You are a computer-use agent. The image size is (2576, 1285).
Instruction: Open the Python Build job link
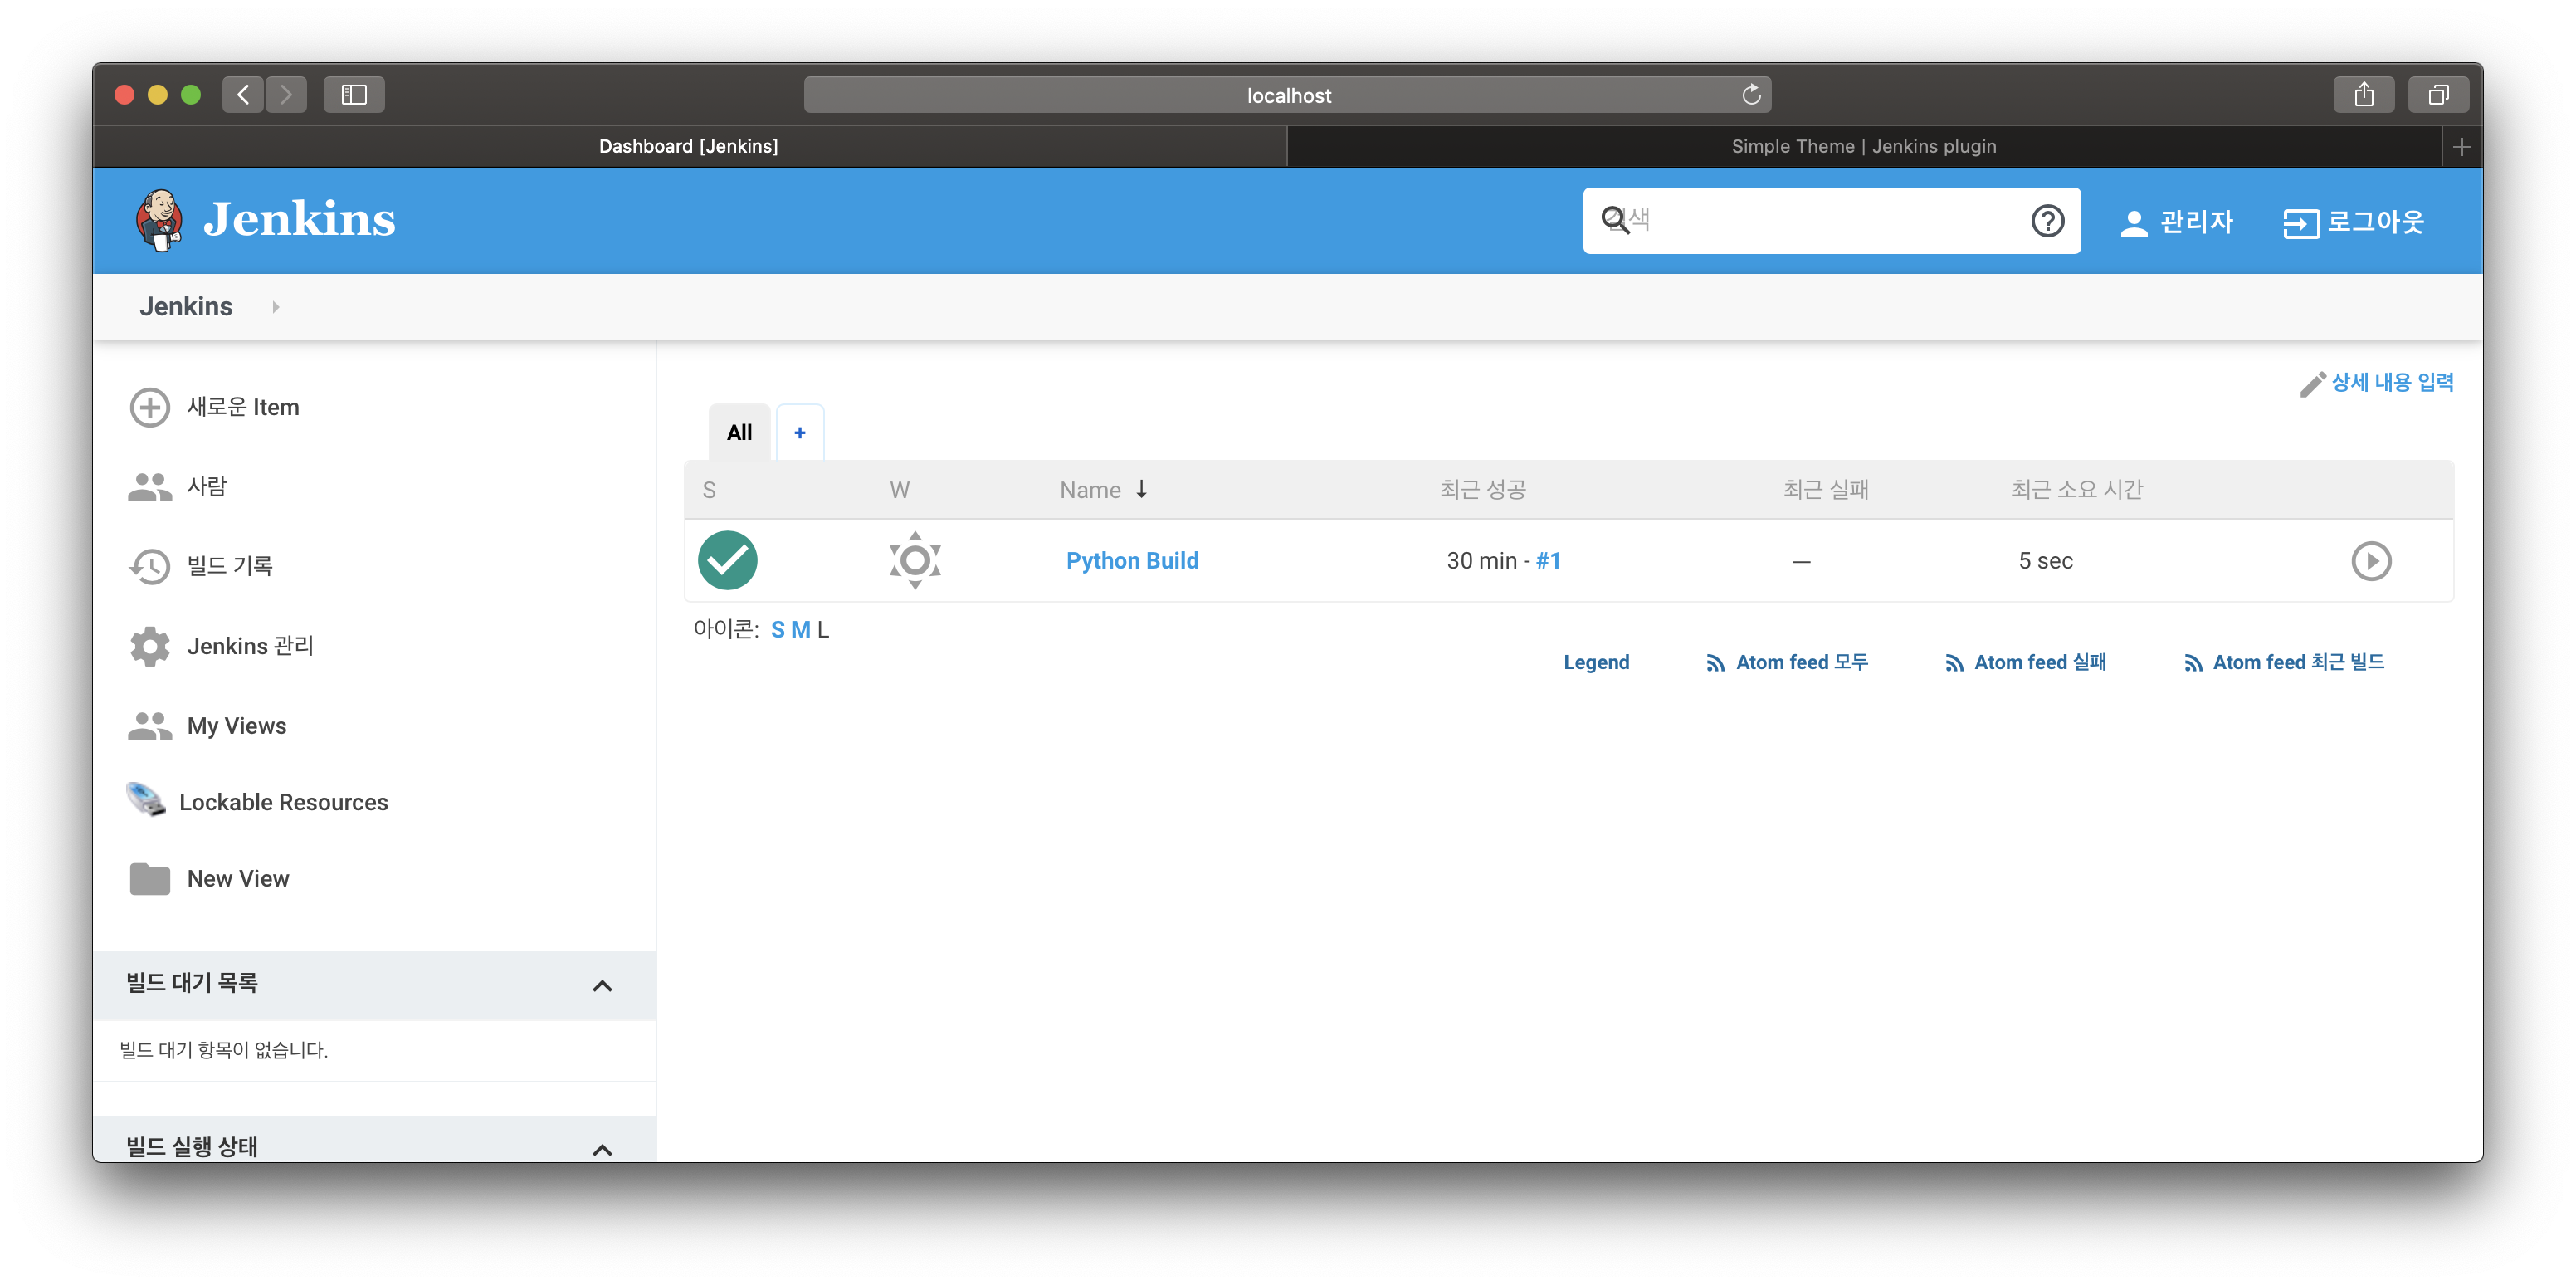(x=1132, y=561)
